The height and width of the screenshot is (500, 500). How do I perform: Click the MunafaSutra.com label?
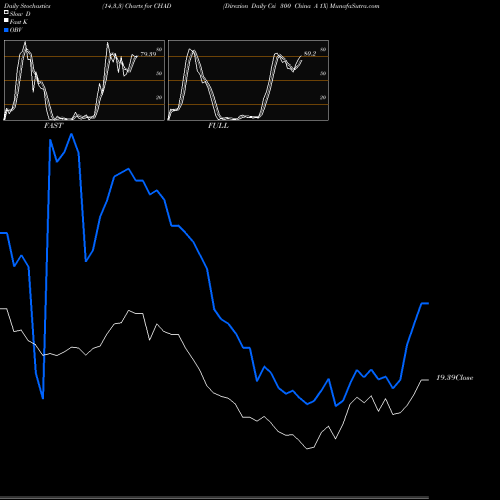[355, 6]
